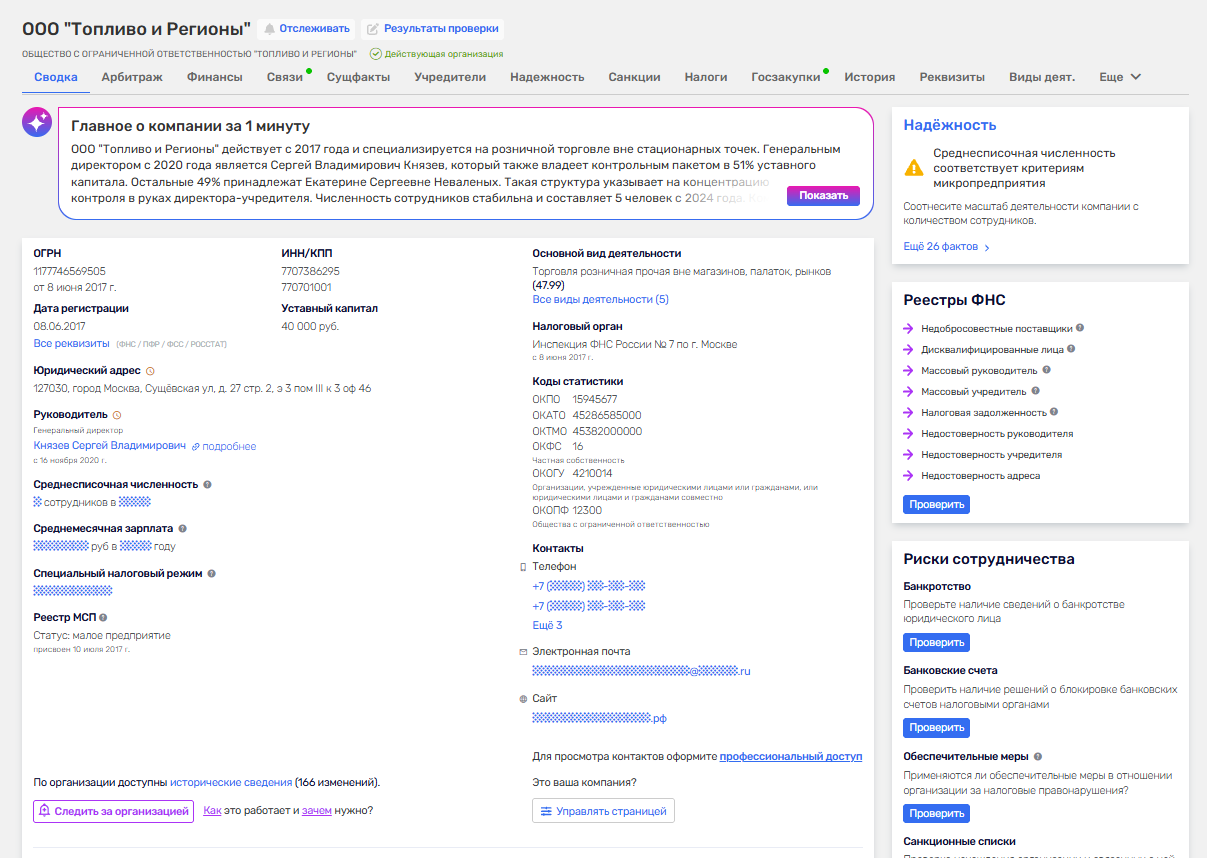The height and width of the screenshot is (858, 1207).
Task: Click the ОГРН value 1177746569505
Action: click(x=69, y=271)
